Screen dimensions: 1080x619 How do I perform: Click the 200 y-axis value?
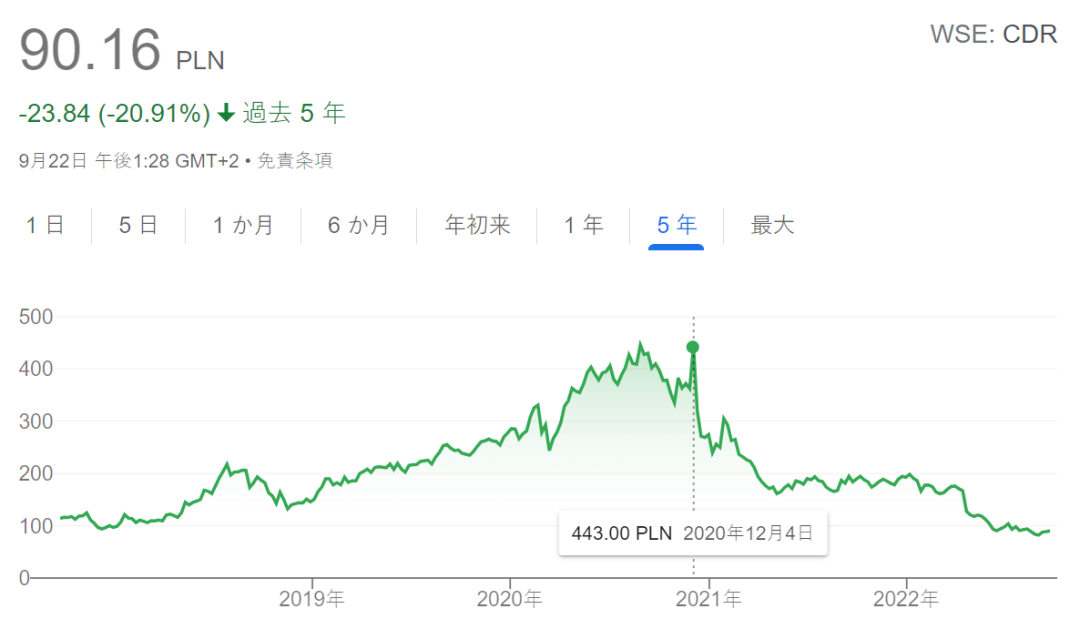[x=36, y=474]
